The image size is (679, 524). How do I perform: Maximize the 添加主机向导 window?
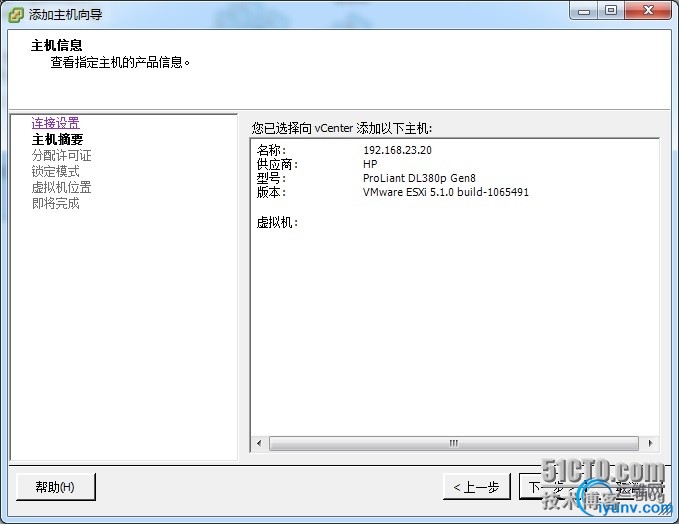(x=611, y=11)
